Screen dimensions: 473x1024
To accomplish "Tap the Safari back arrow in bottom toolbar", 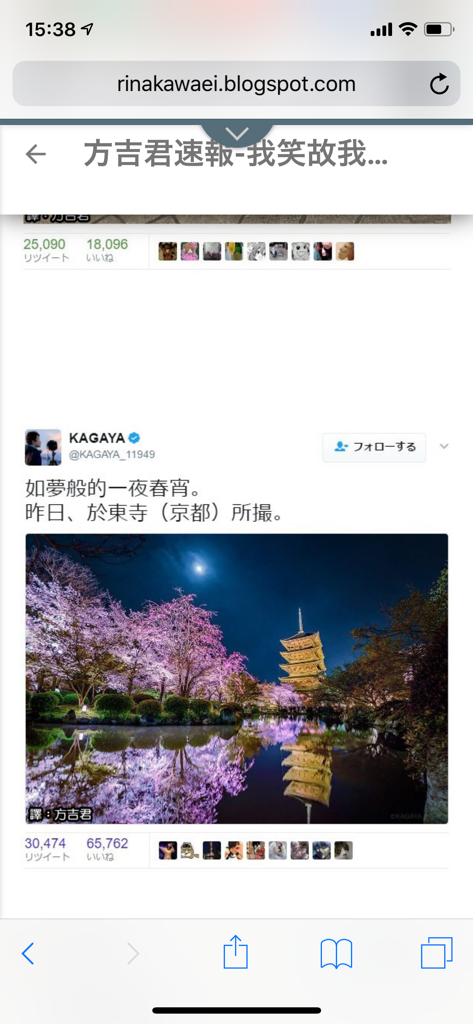I will 27,954.
